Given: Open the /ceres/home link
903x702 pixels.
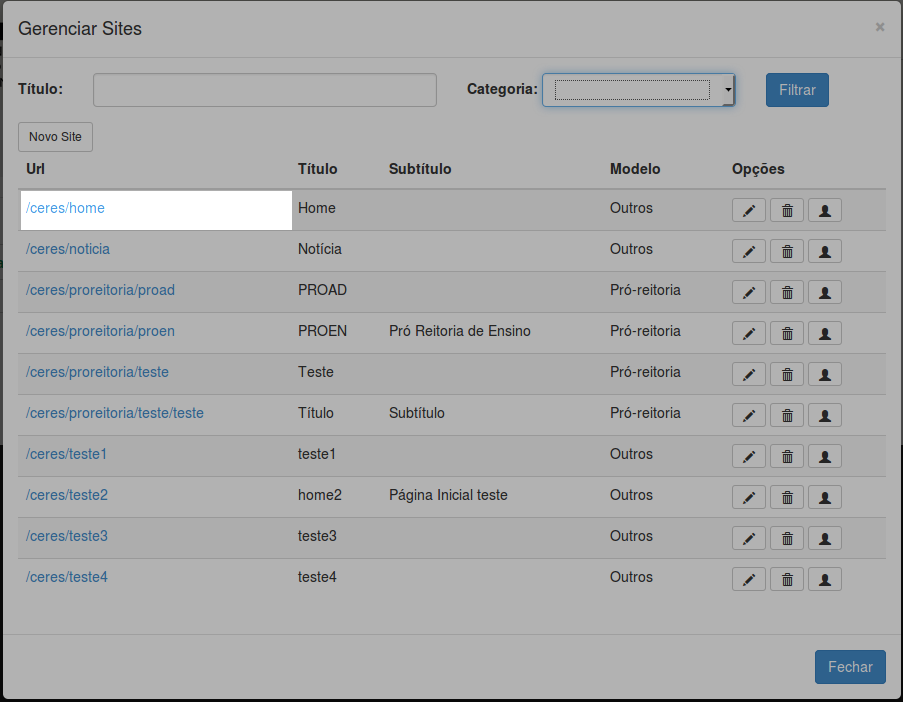Looking at the screenshot, I should click(66, 208).
